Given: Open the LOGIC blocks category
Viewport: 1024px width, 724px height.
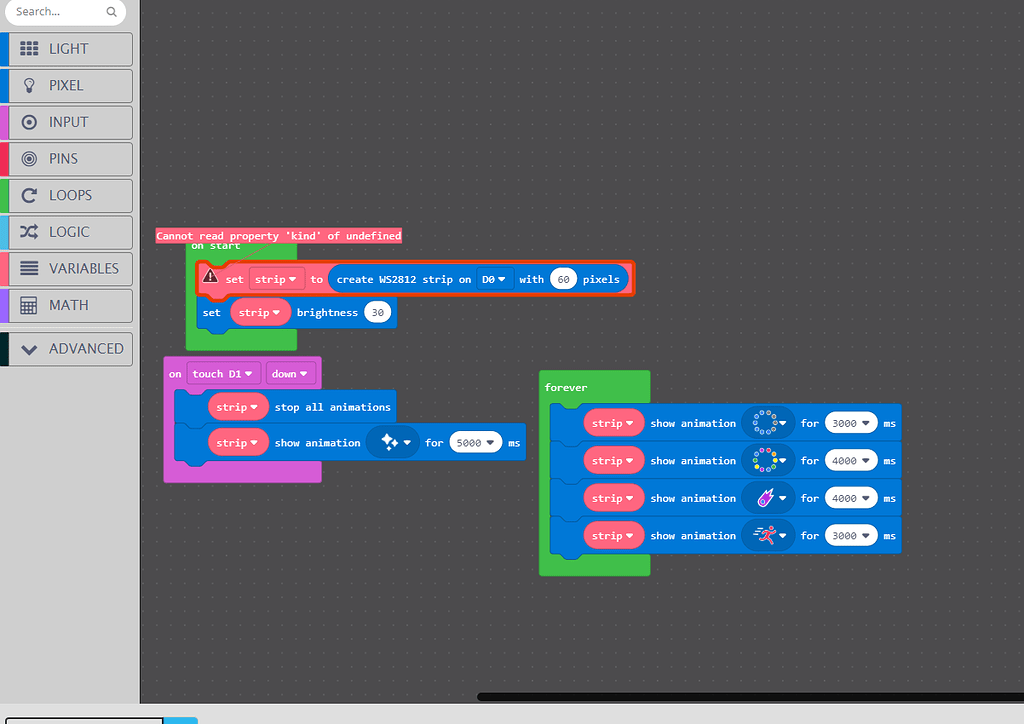Looking at the screenshot, I should coord(71,232).
